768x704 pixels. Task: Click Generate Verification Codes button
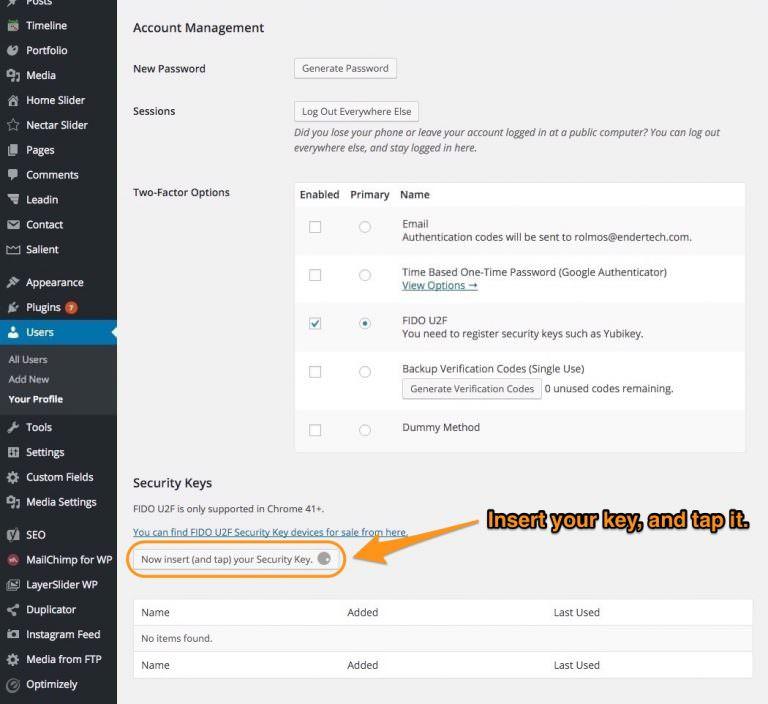tap(472, 389)
